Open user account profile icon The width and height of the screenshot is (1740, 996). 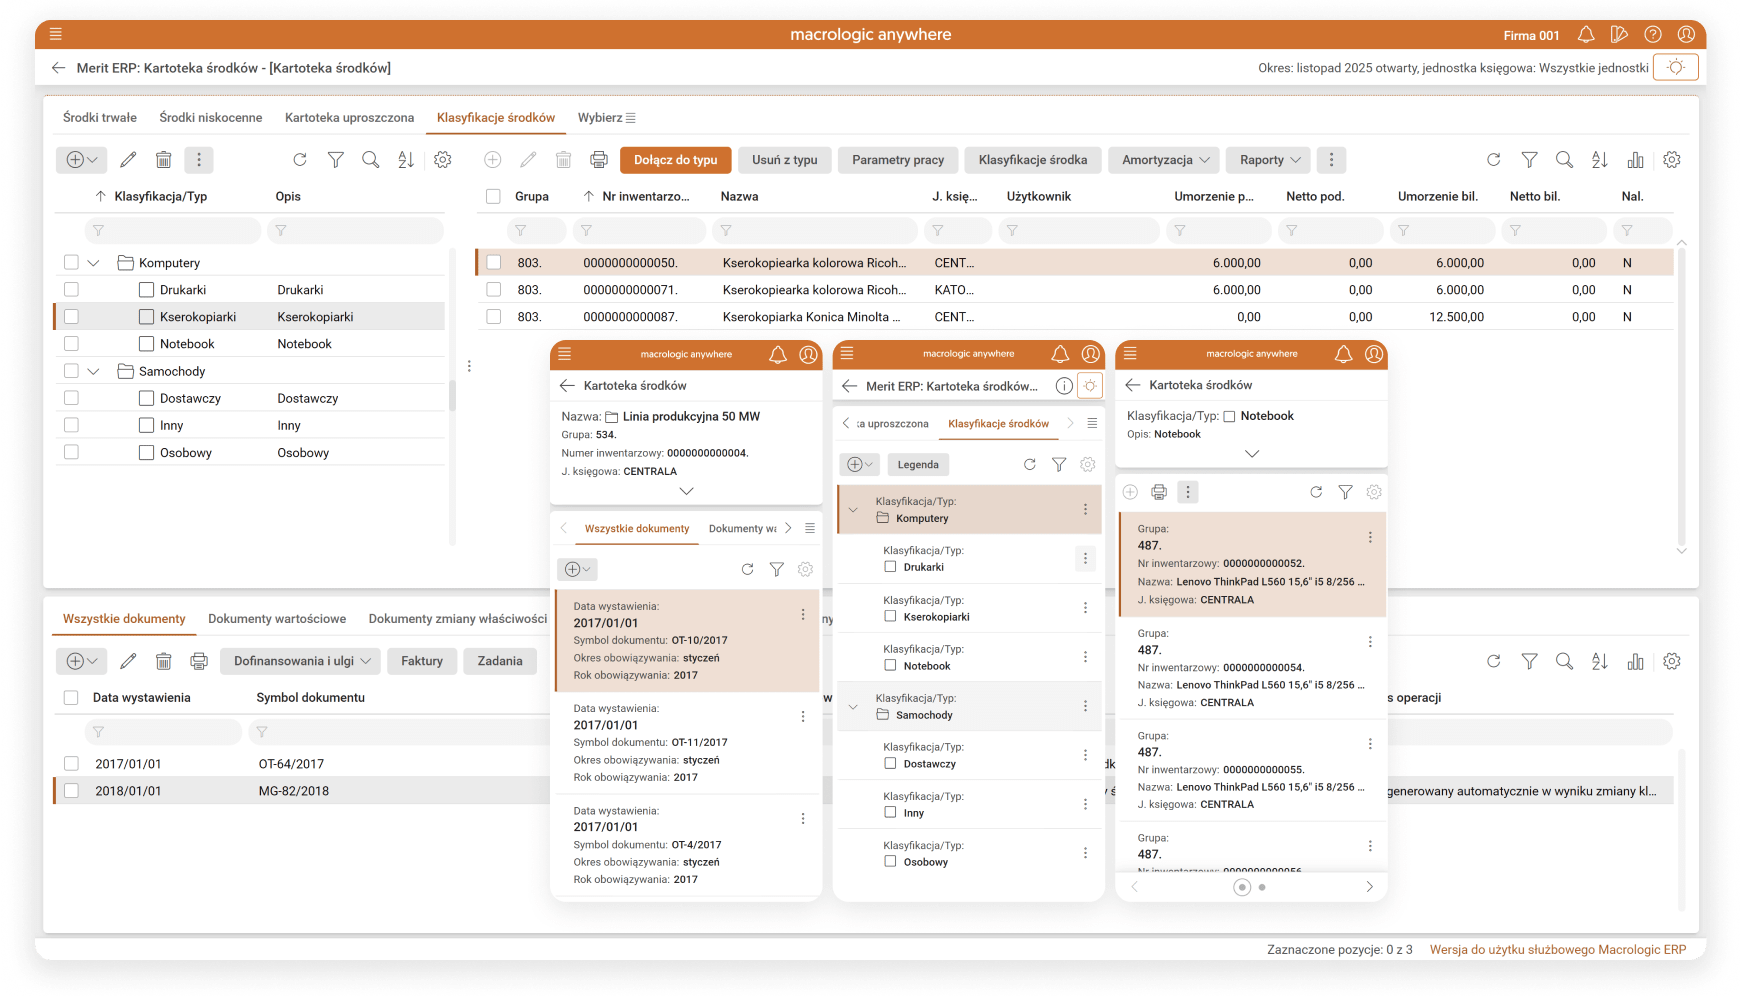click(x=1686, y=35)
